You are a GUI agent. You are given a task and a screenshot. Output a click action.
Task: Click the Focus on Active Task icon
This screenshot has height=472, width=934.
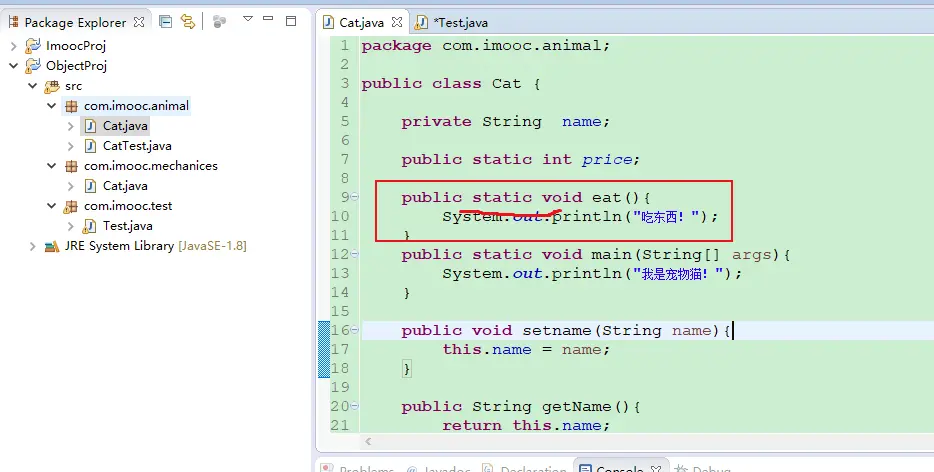pyautogui.click(x=219, y=21)
